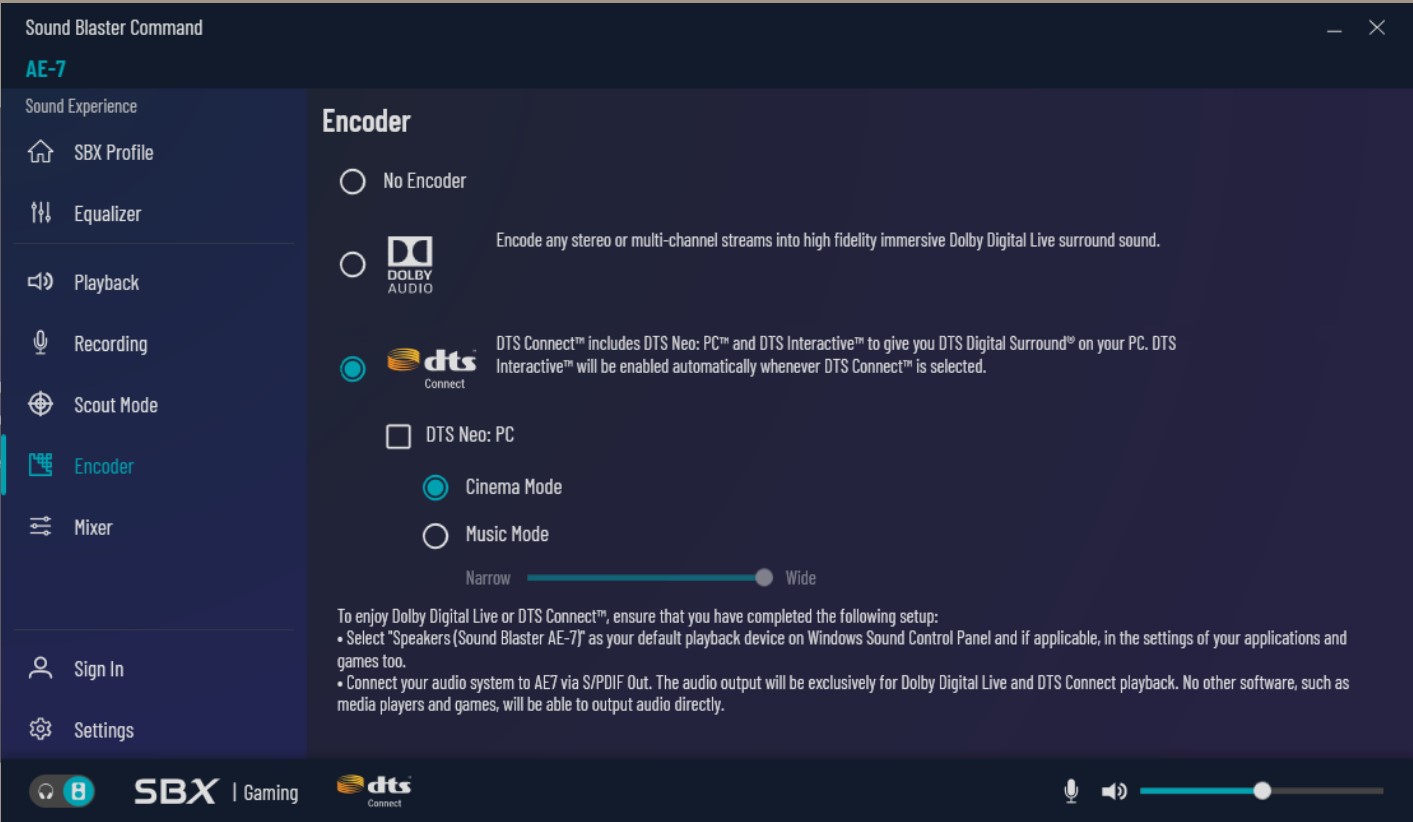Select the No Encoder radio button
The width and height of the screenshot is (1413, 822).
(x=352, y=181)
